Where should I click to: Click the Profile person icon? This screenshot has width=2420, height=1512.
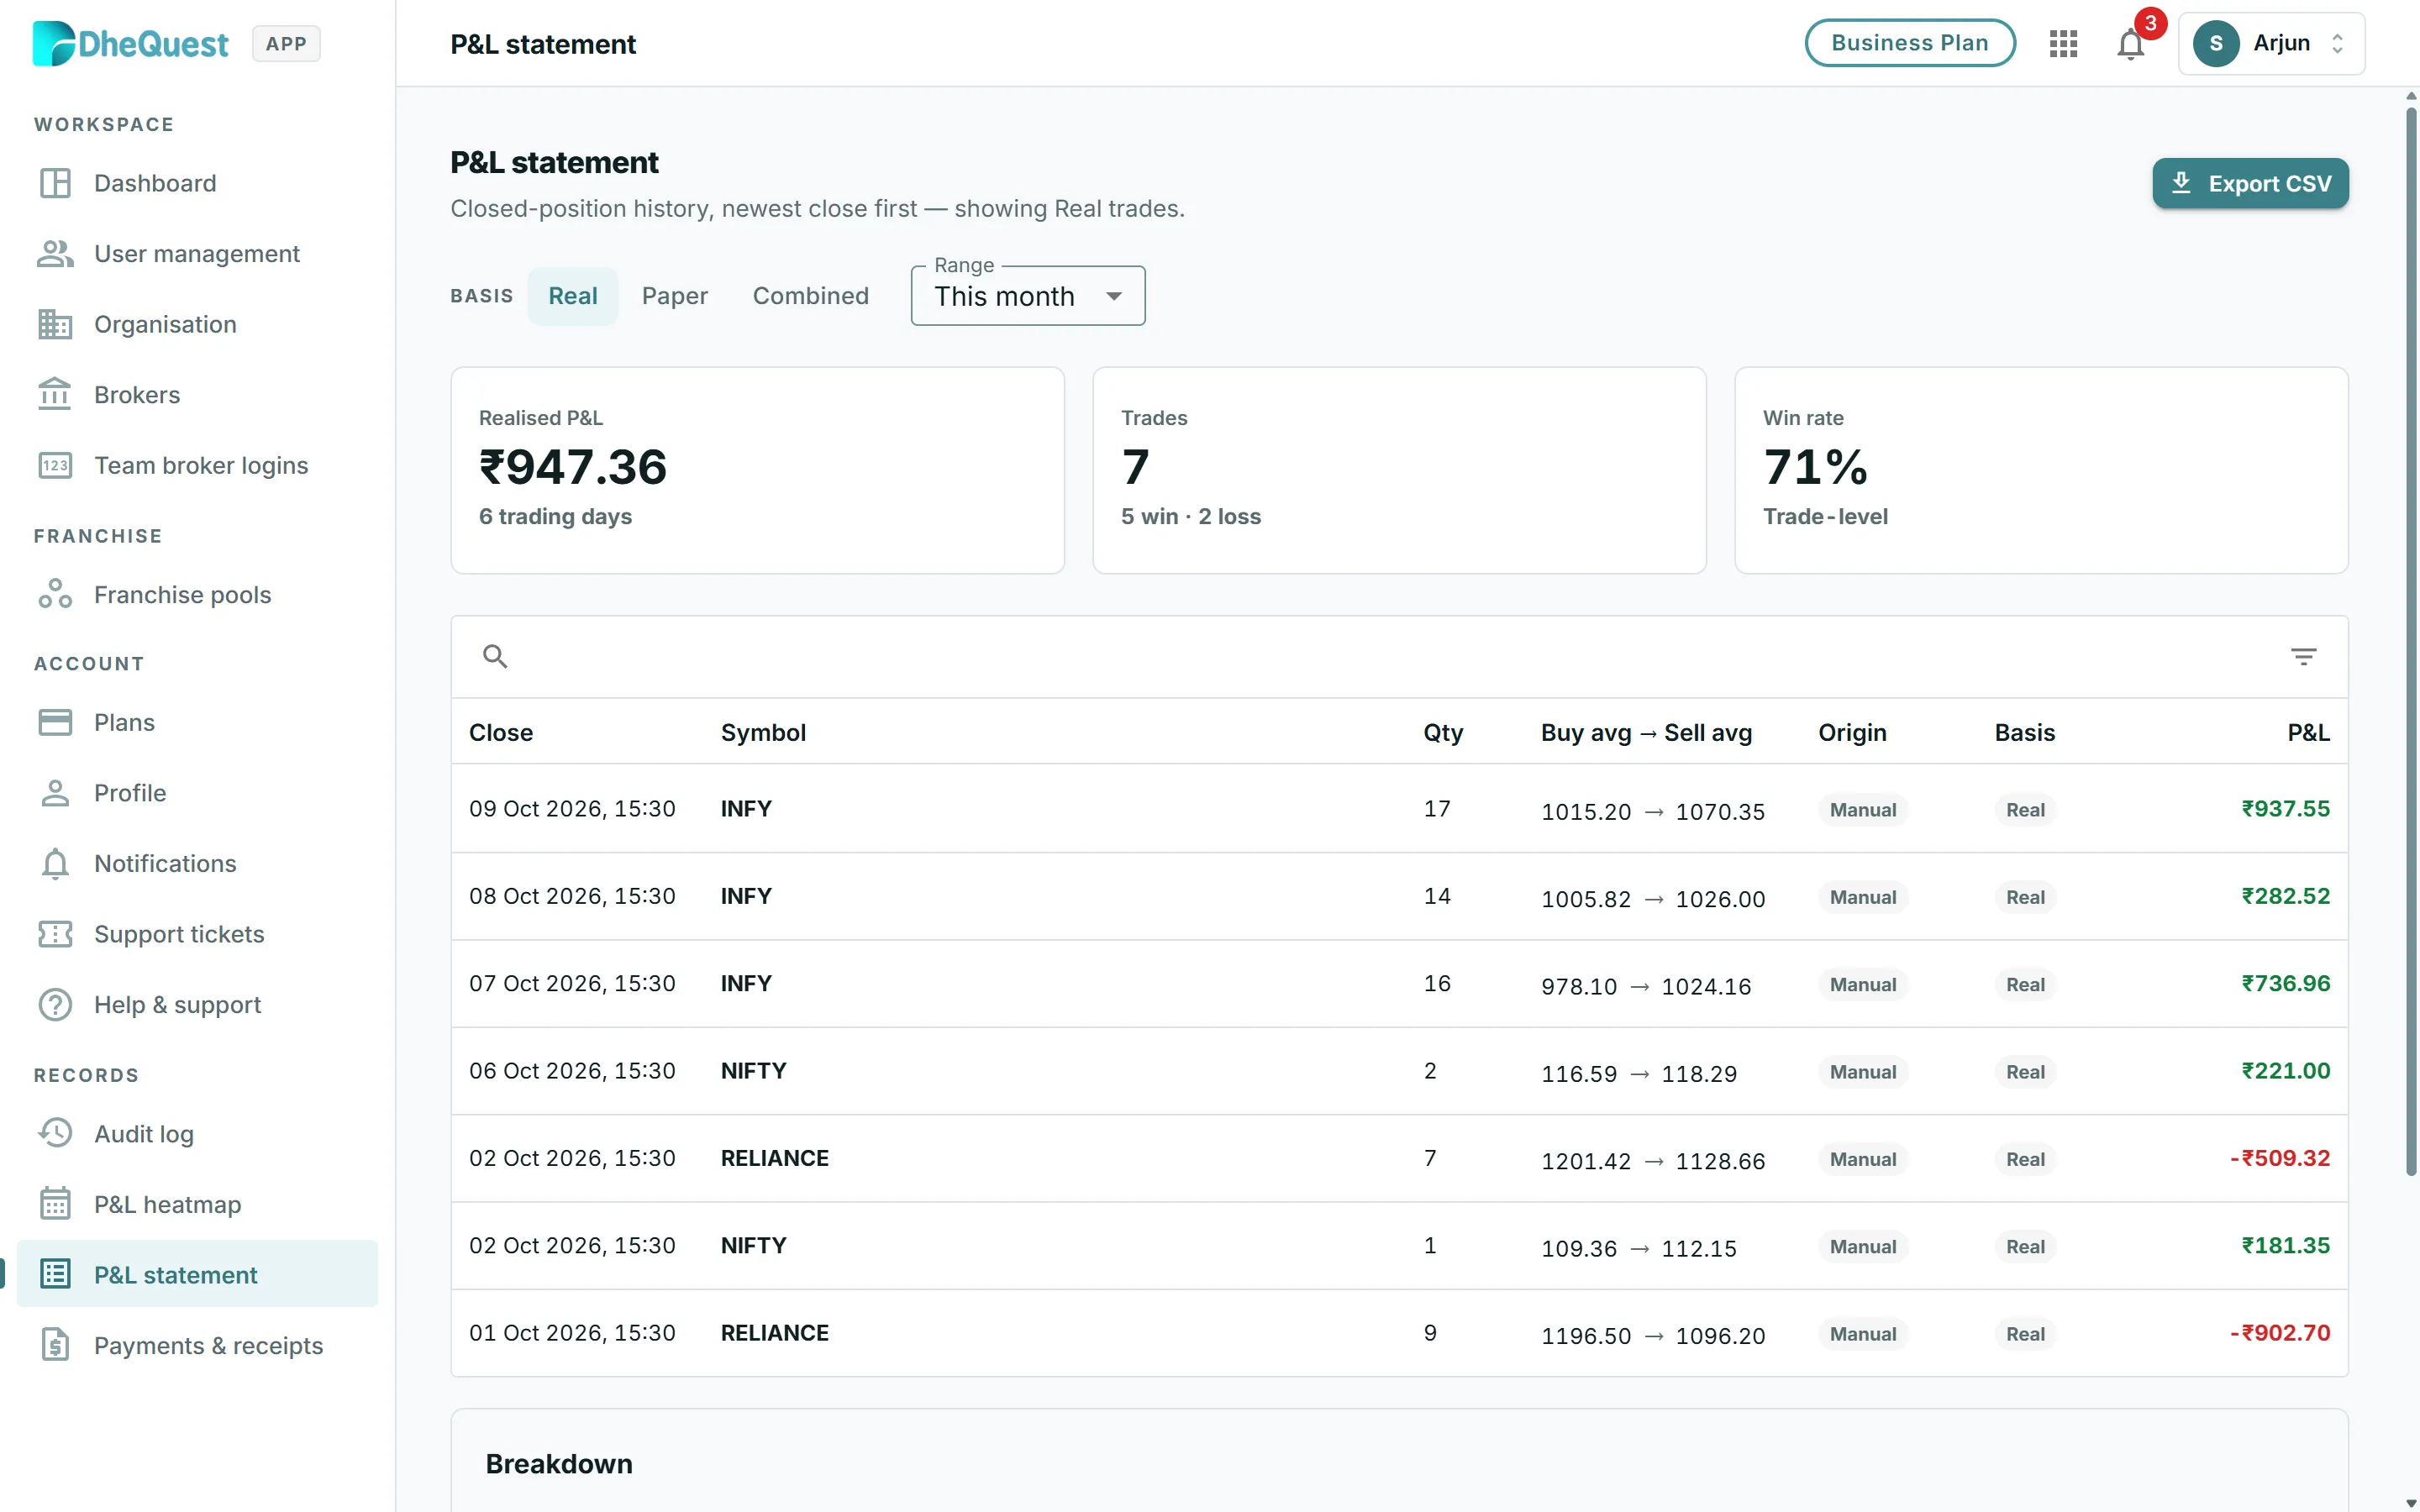pos(55,793)
